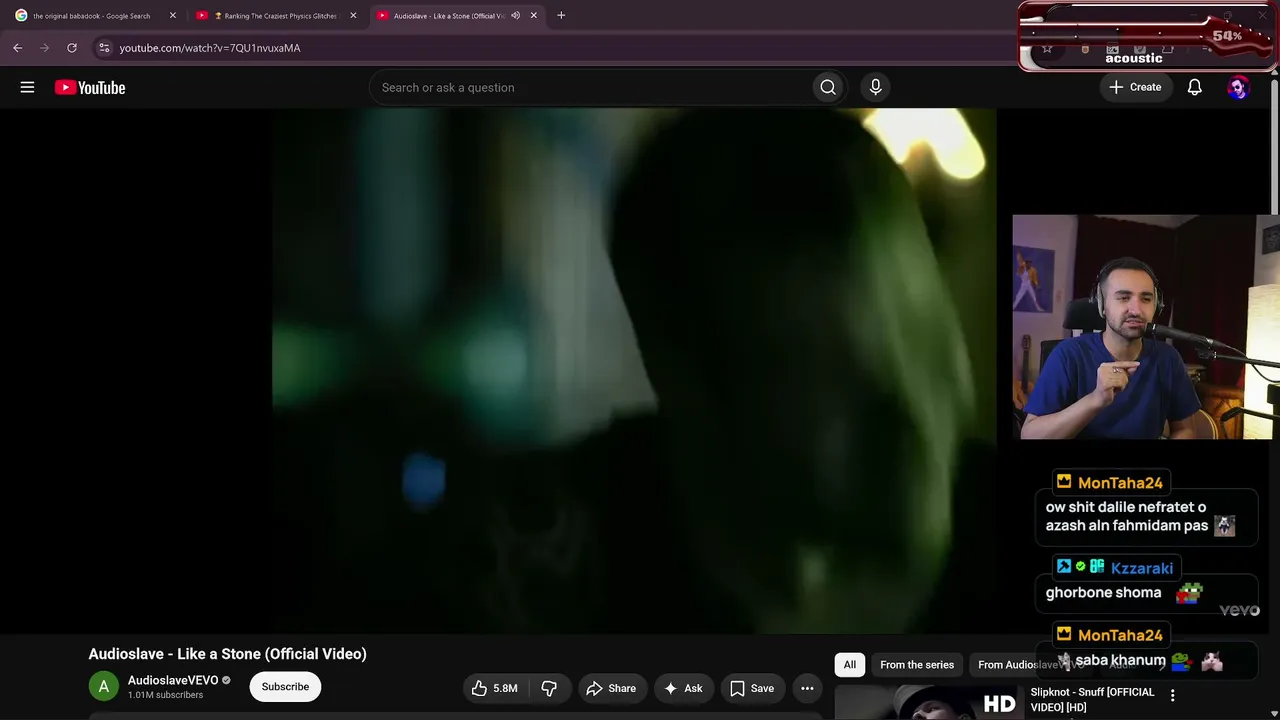This screenshot has width=1280, height=720.
Task: Open the Slipknot Snuff HD thumbnail
Action: click(928, 702)
